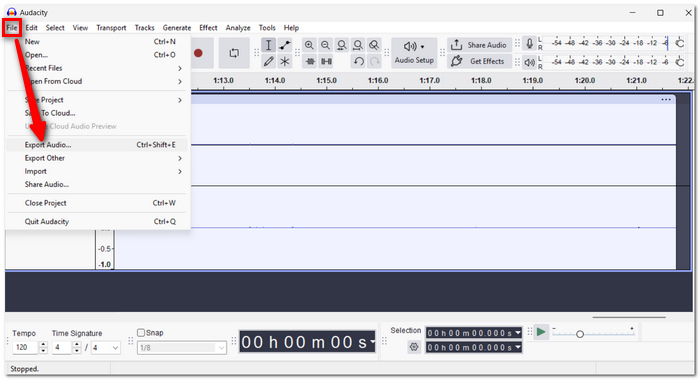This screenshot has height=380, width=700.
Task: Click the playback meter speaker icon
Action: [x=529, y=62]
